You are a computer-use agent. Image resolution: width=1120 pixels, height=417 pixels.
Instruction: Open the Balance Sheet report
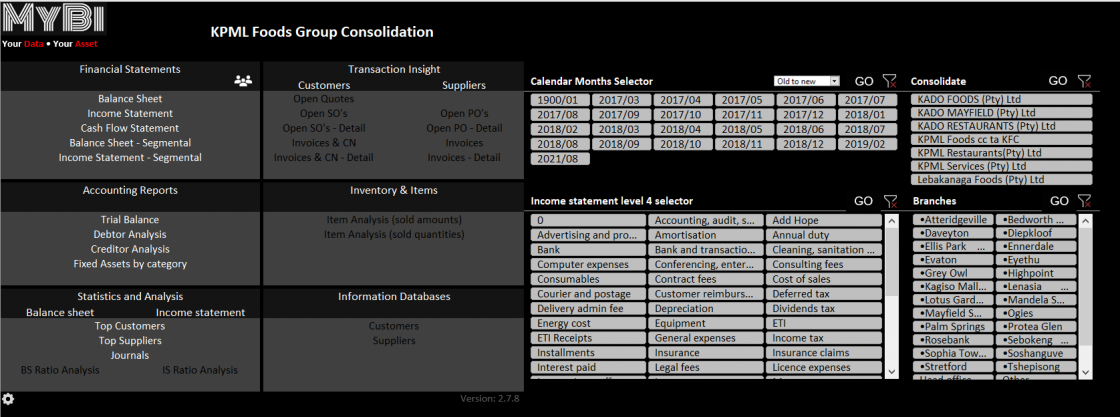tap(130, 99)
